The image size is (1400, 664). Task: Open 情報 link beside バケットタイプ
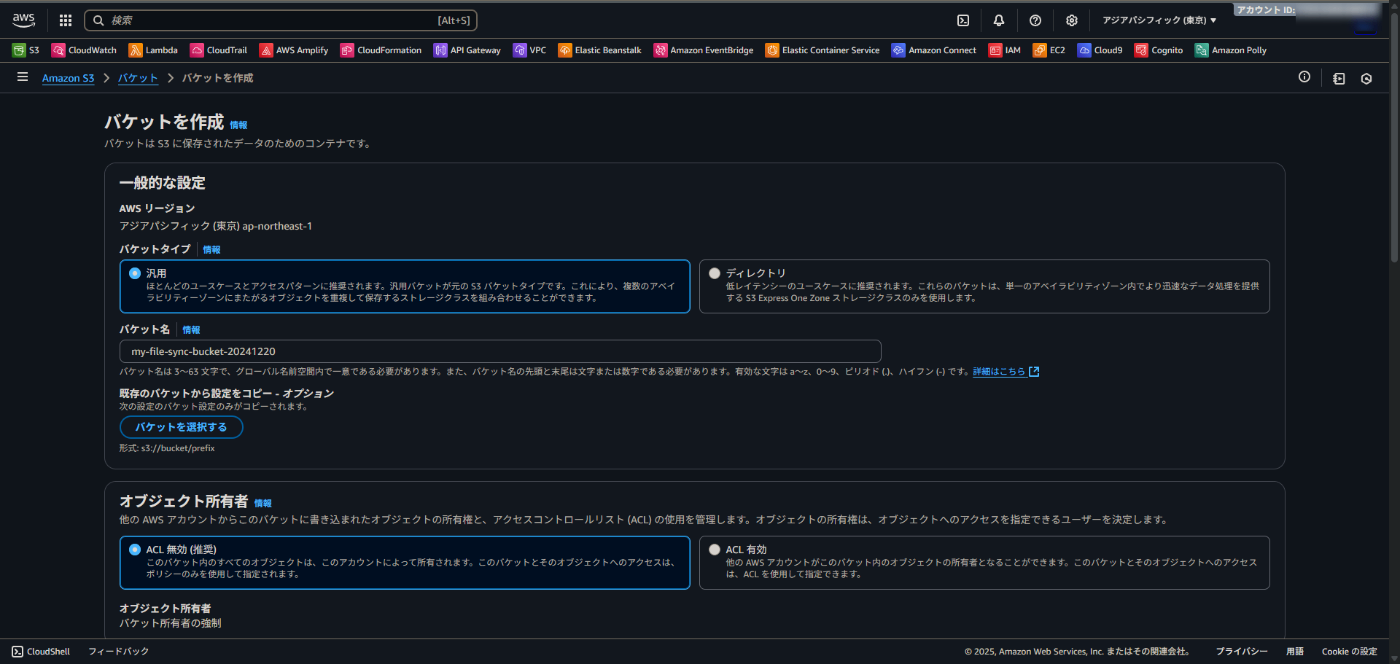click(x=212, y=249)
